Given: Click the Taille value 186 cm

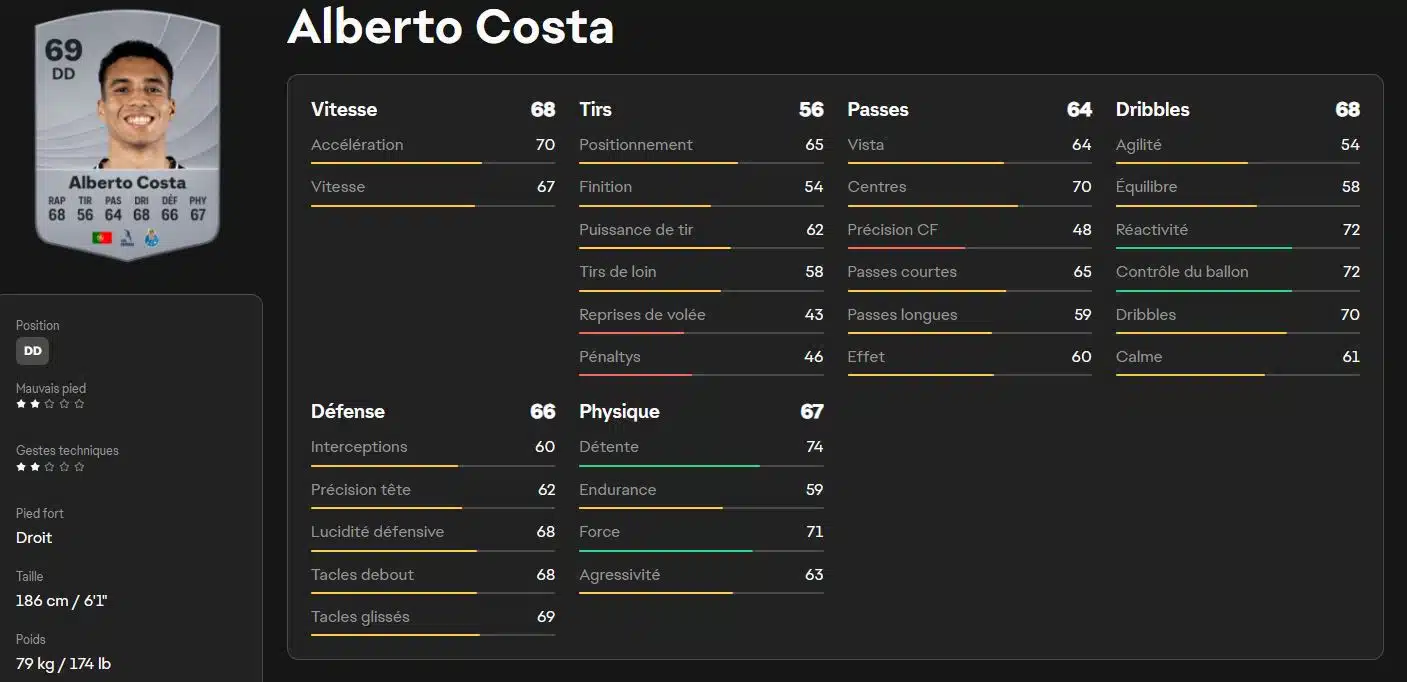Looking at the screenshot, I should tap(61, 600).
